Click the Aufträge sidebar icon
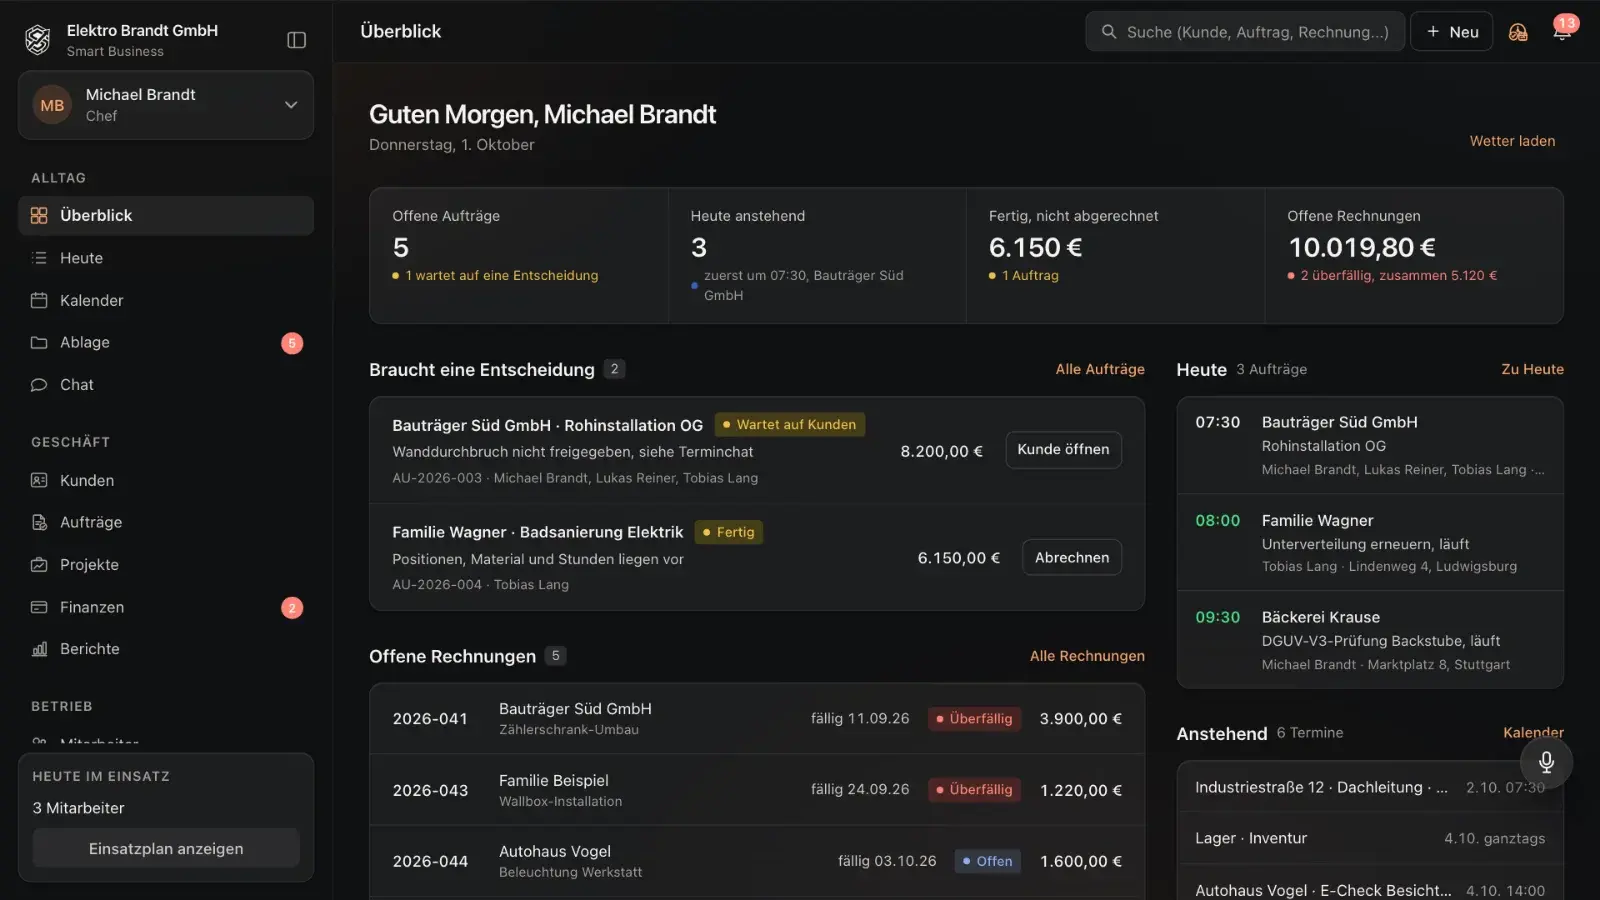1600x900 pixels. point(39,522)
